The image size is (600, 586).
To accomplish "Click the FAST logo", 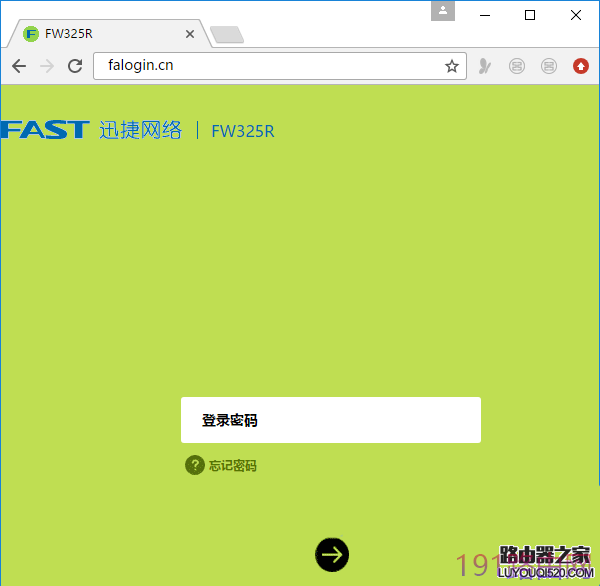I will pyautogui.click(x=45, y=130).
